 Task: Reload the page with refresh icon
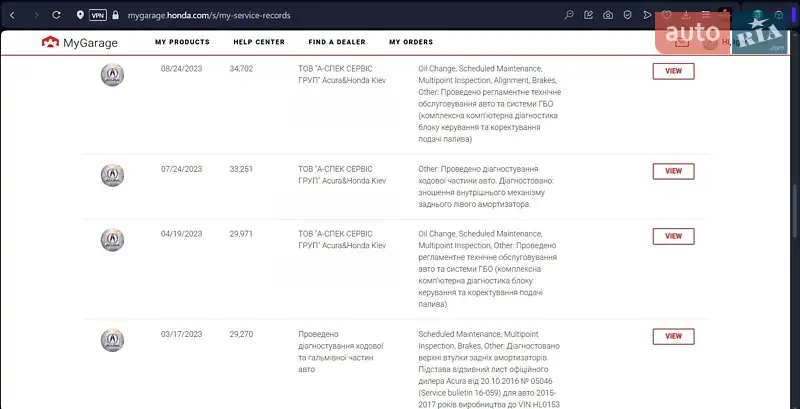(x=57, y=15)
